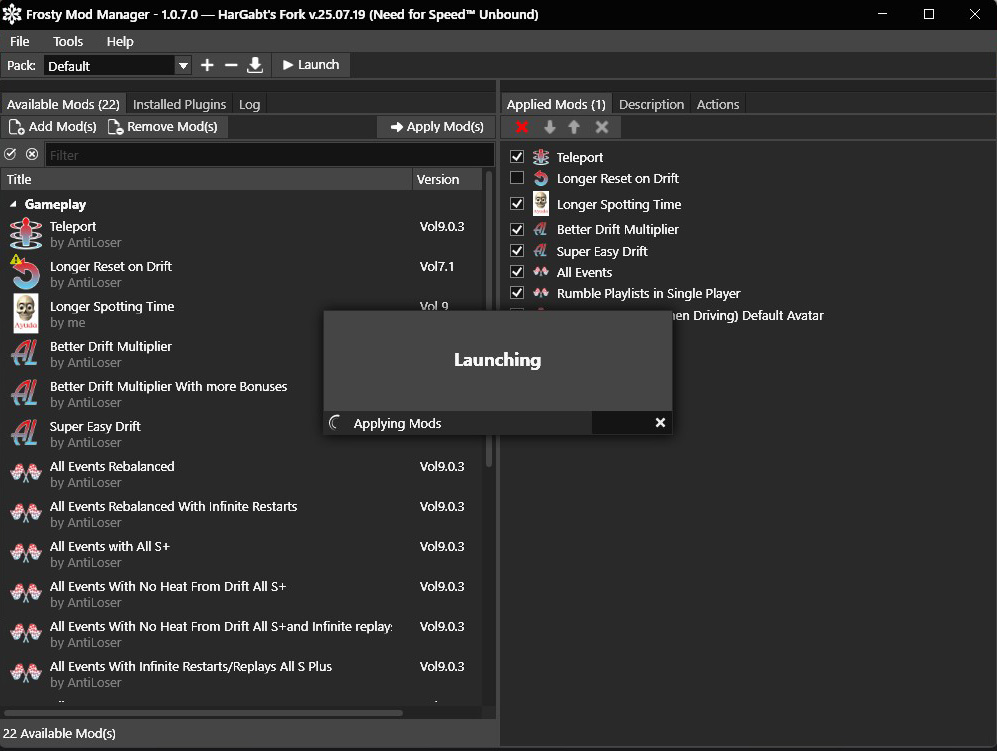Switch to the Log tab
This screenshot has height=751, width=997.
coord(249,104)
